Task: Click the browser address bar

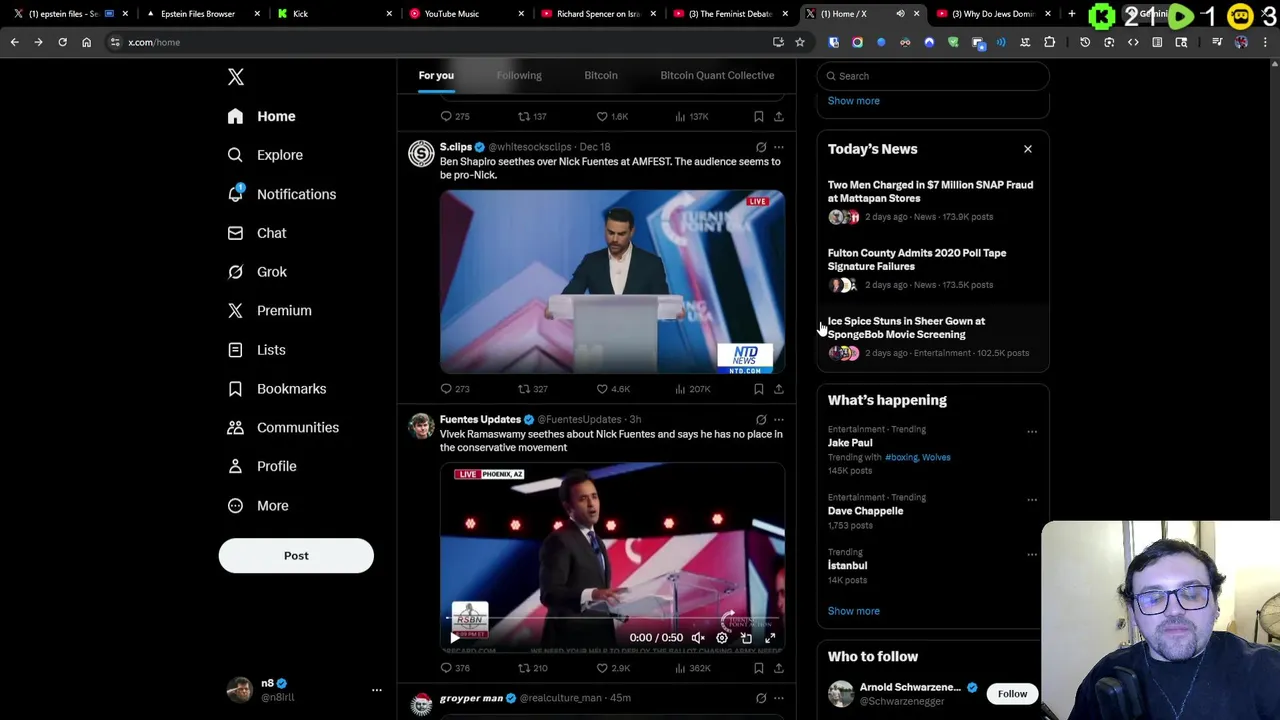Action: coord(440,42)
